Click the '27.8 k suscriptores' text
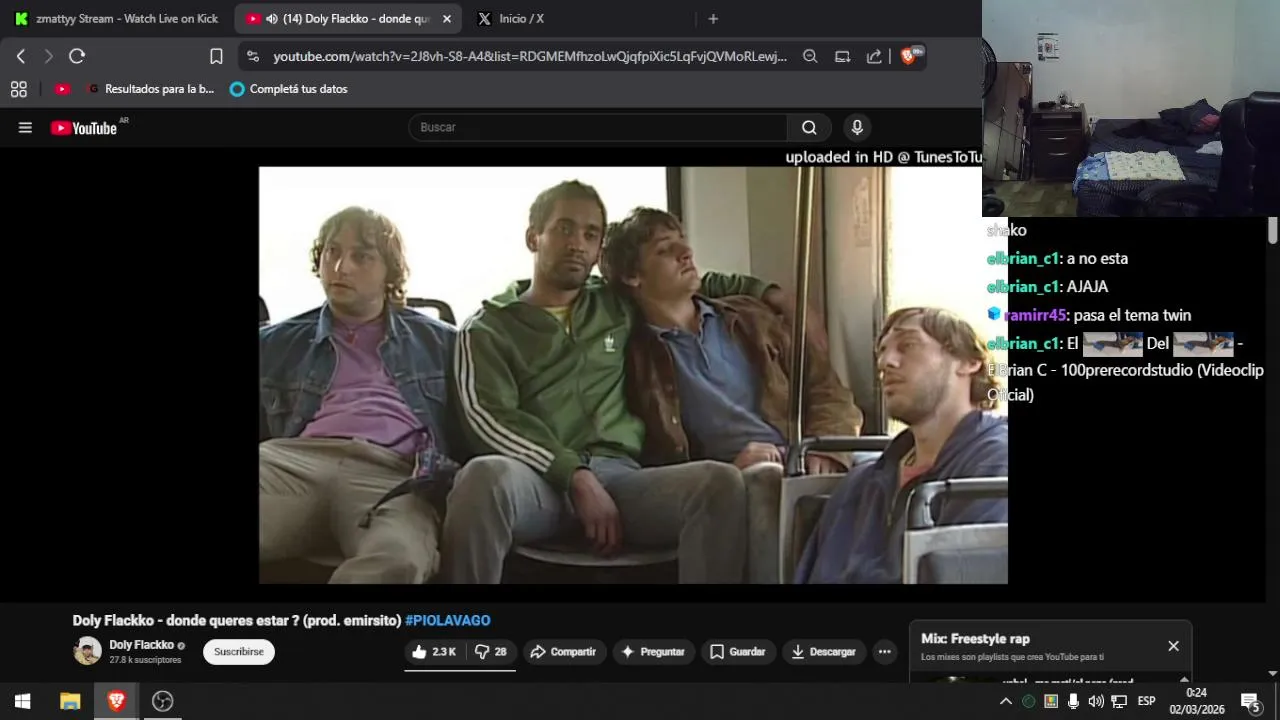Image resolution: width=1280 pixels, height=720 pixels. [x=145, y=660]
